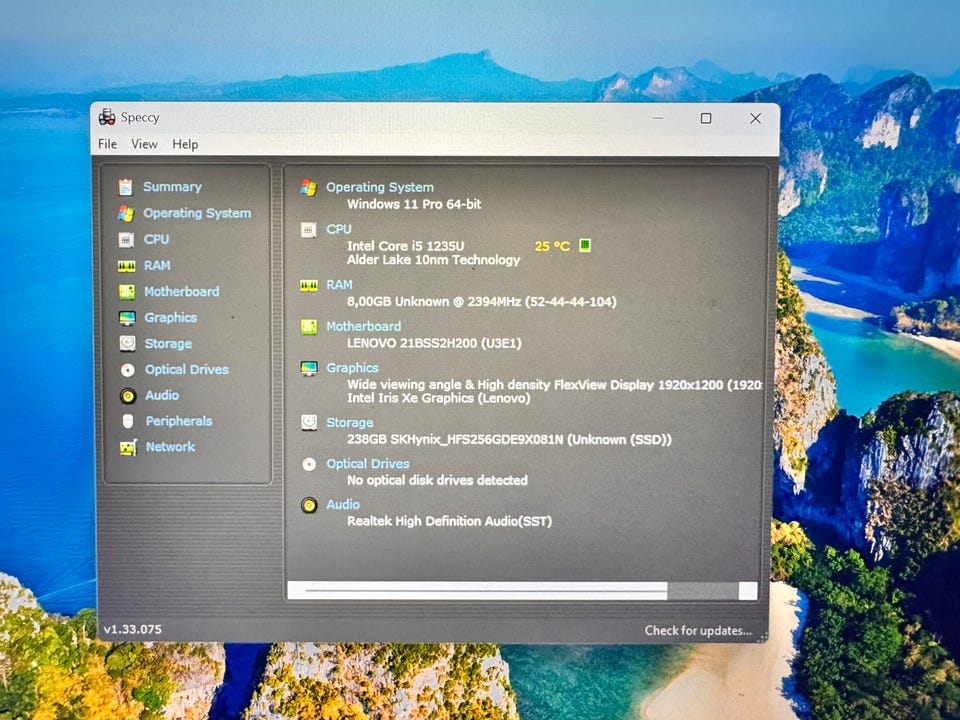Select Motherboard in the sidebar
The image size is (960, 720).
pos(182,292)
